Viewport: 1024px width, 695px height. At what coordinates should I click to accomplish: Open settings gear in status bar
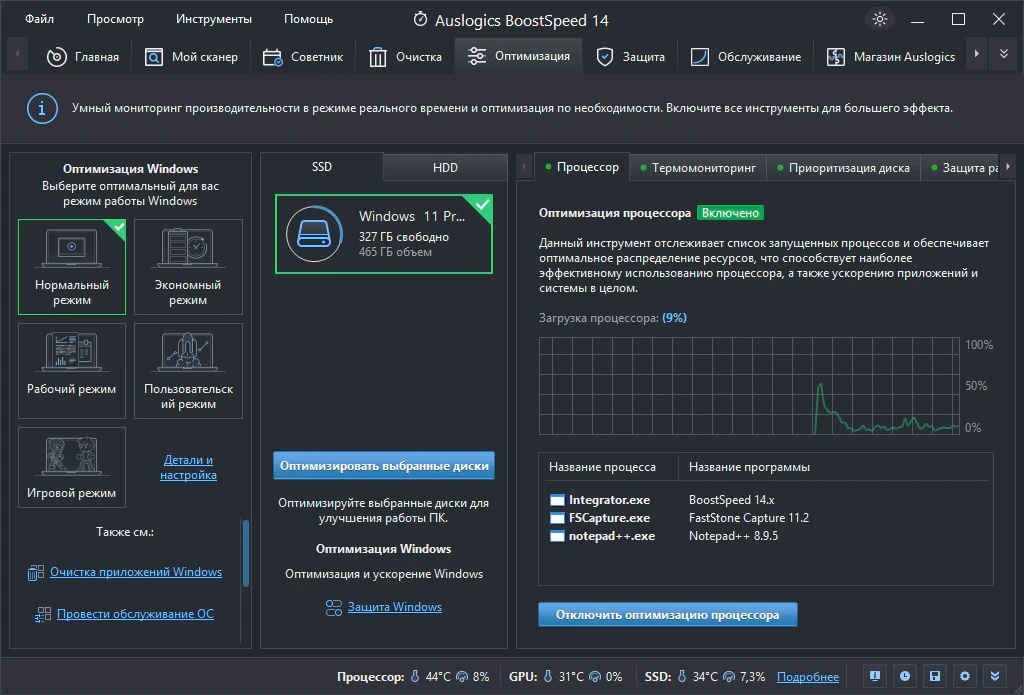(x=965, y=676)
